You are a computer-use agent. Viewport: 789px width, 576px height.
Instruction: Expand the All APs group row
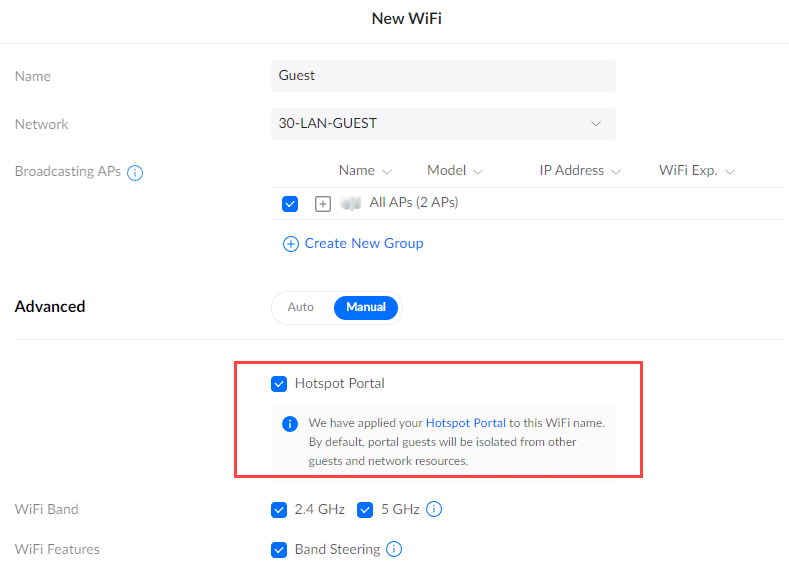pos(323,203)
